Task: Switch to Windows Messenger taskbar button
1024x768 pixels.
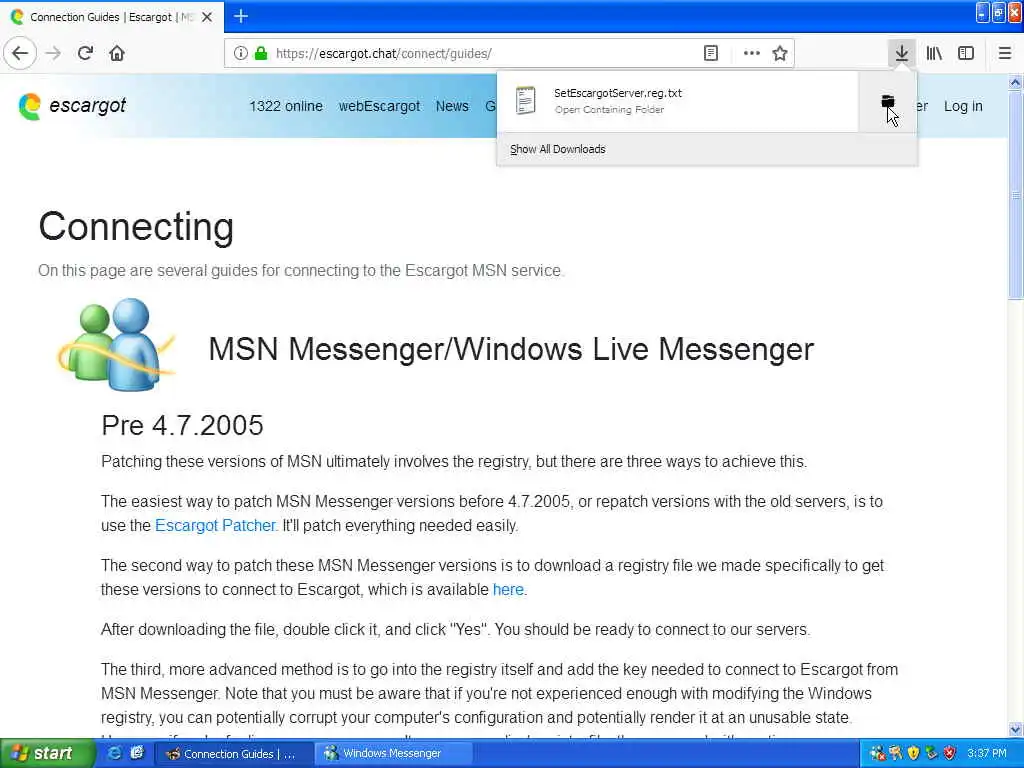Action: [394, 754]
